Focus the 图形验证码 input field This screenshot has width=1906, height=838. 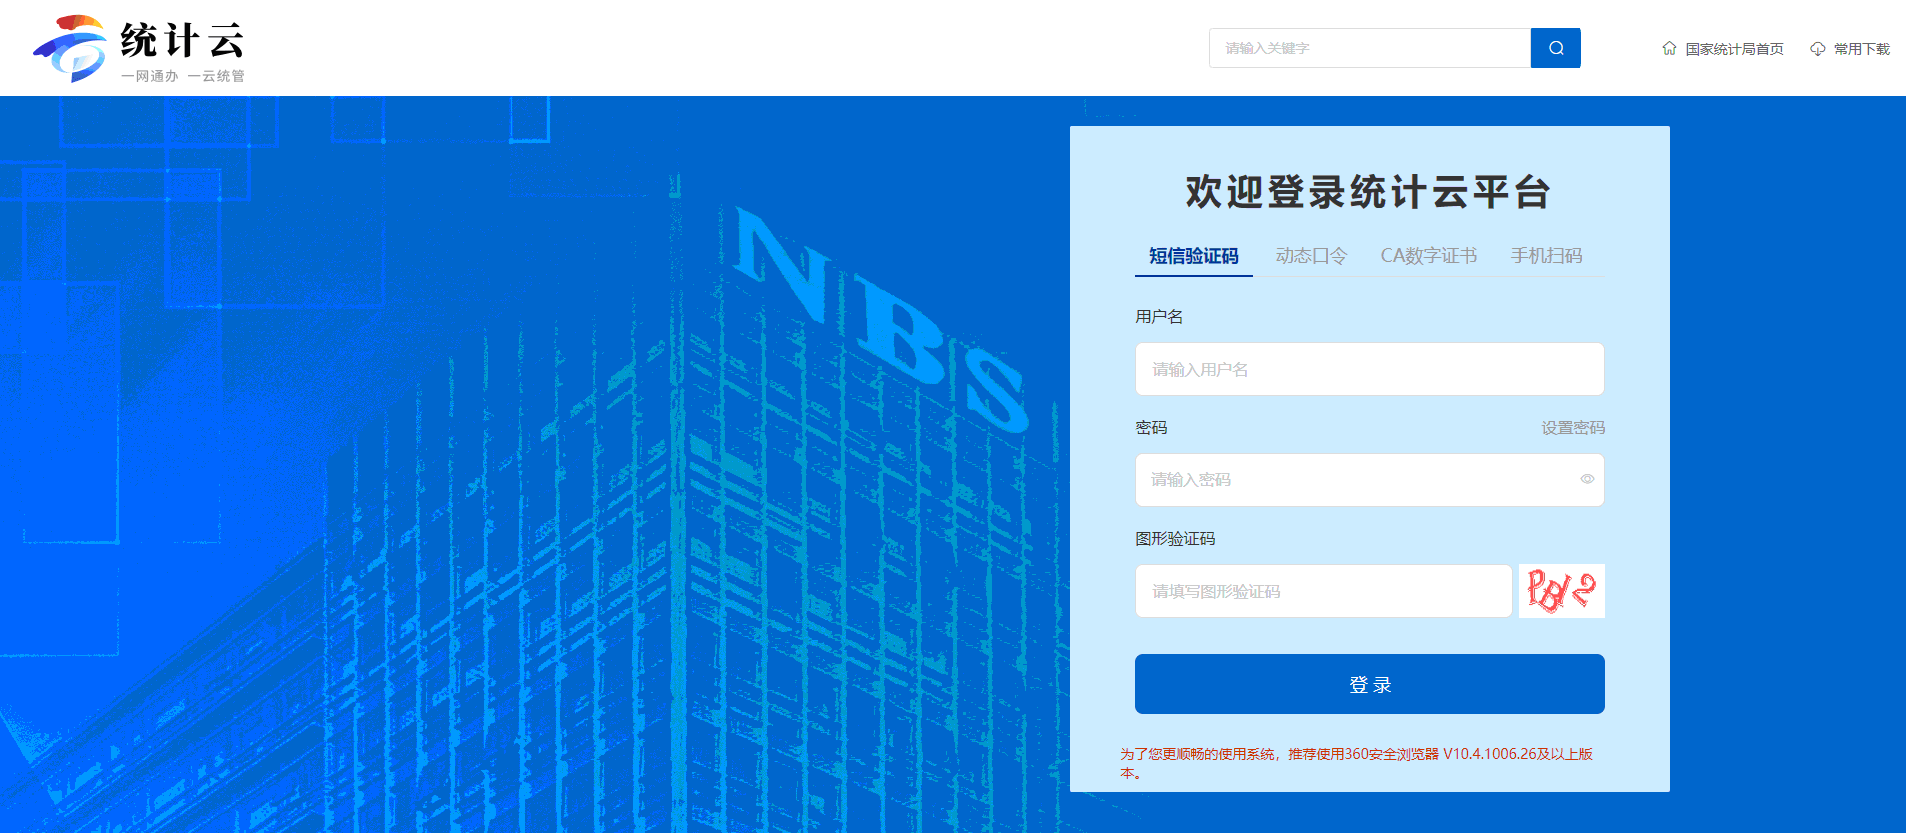tap(1323, 591)
